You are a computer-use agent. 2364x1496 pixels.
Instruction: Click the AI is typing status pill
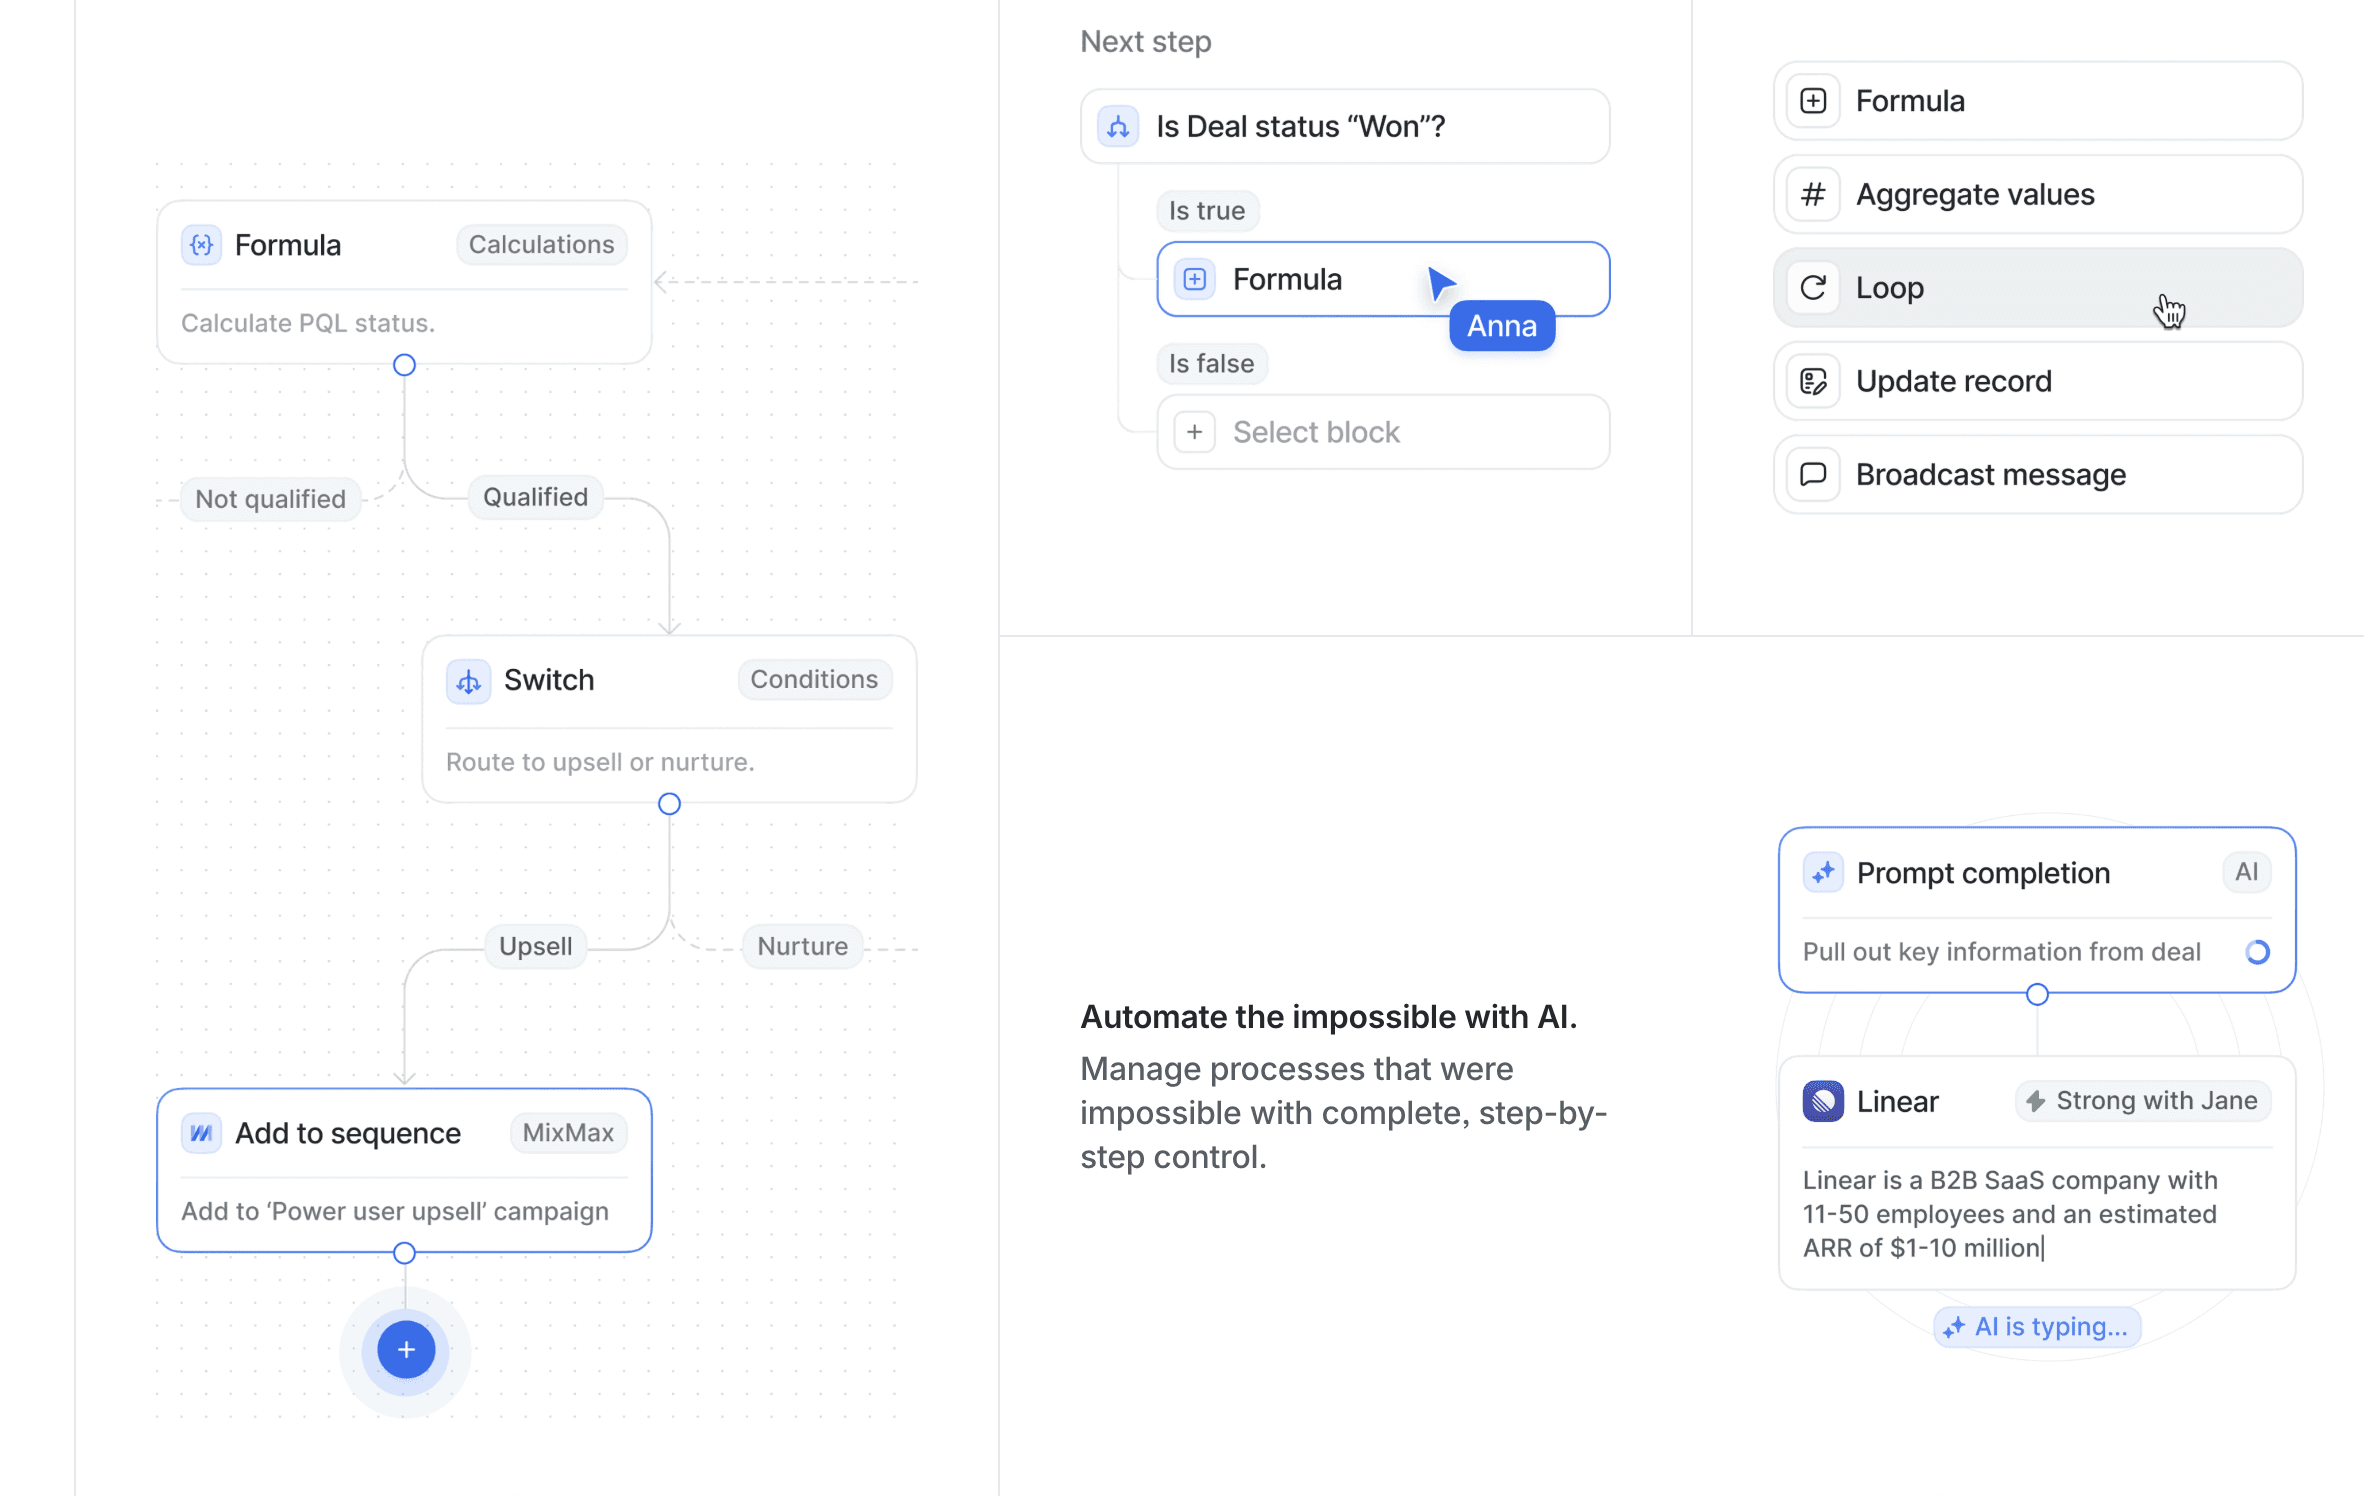[2037, 1327]
